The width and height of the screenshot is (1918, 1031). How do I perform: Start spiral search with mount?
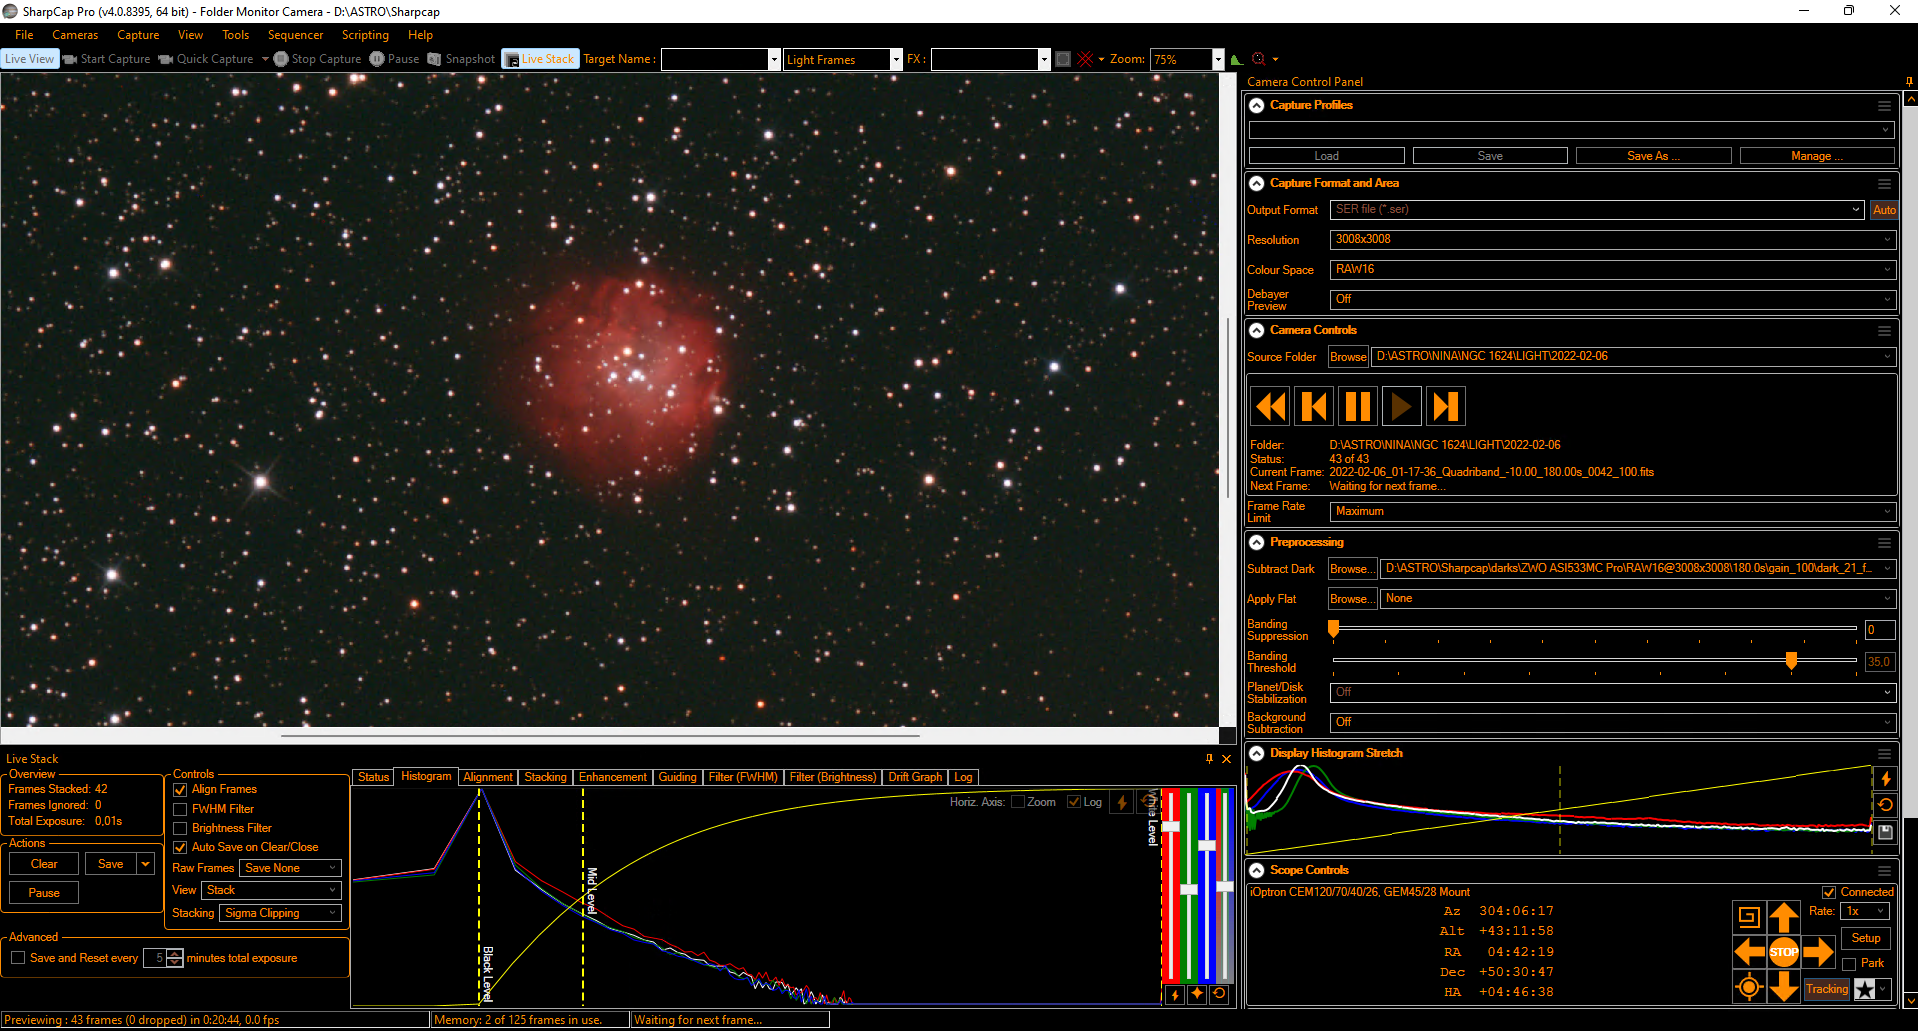[x=1749, y=917]
